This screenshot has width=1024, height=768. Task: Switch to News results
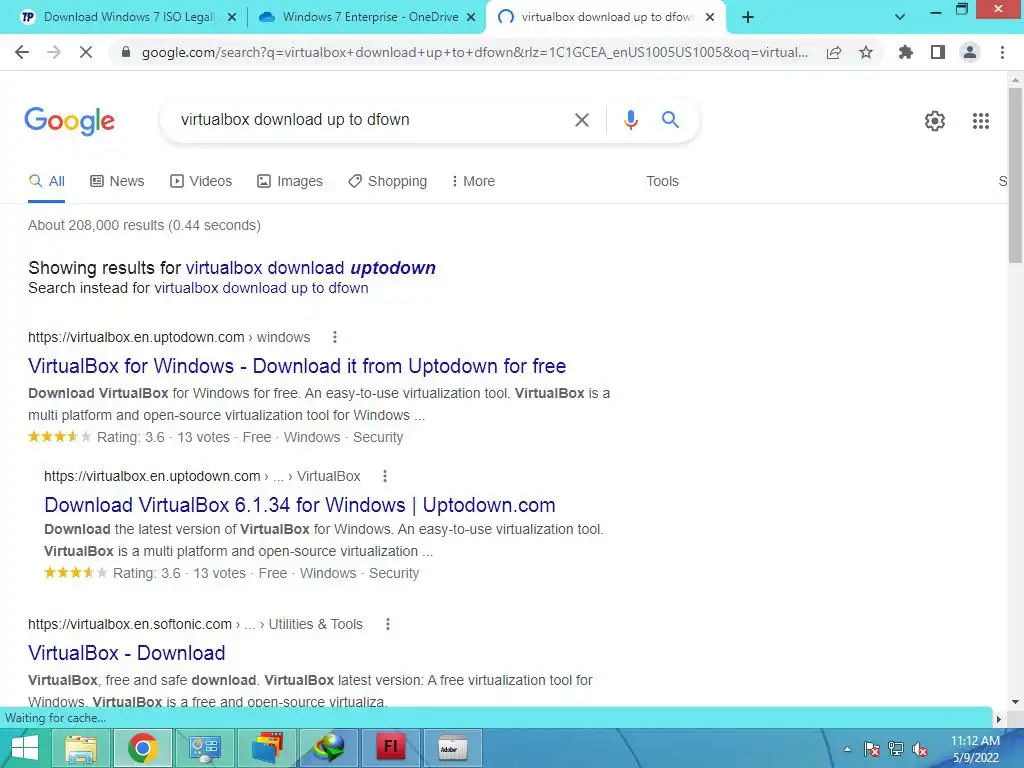pyautogui.click(x=117, y=182)
